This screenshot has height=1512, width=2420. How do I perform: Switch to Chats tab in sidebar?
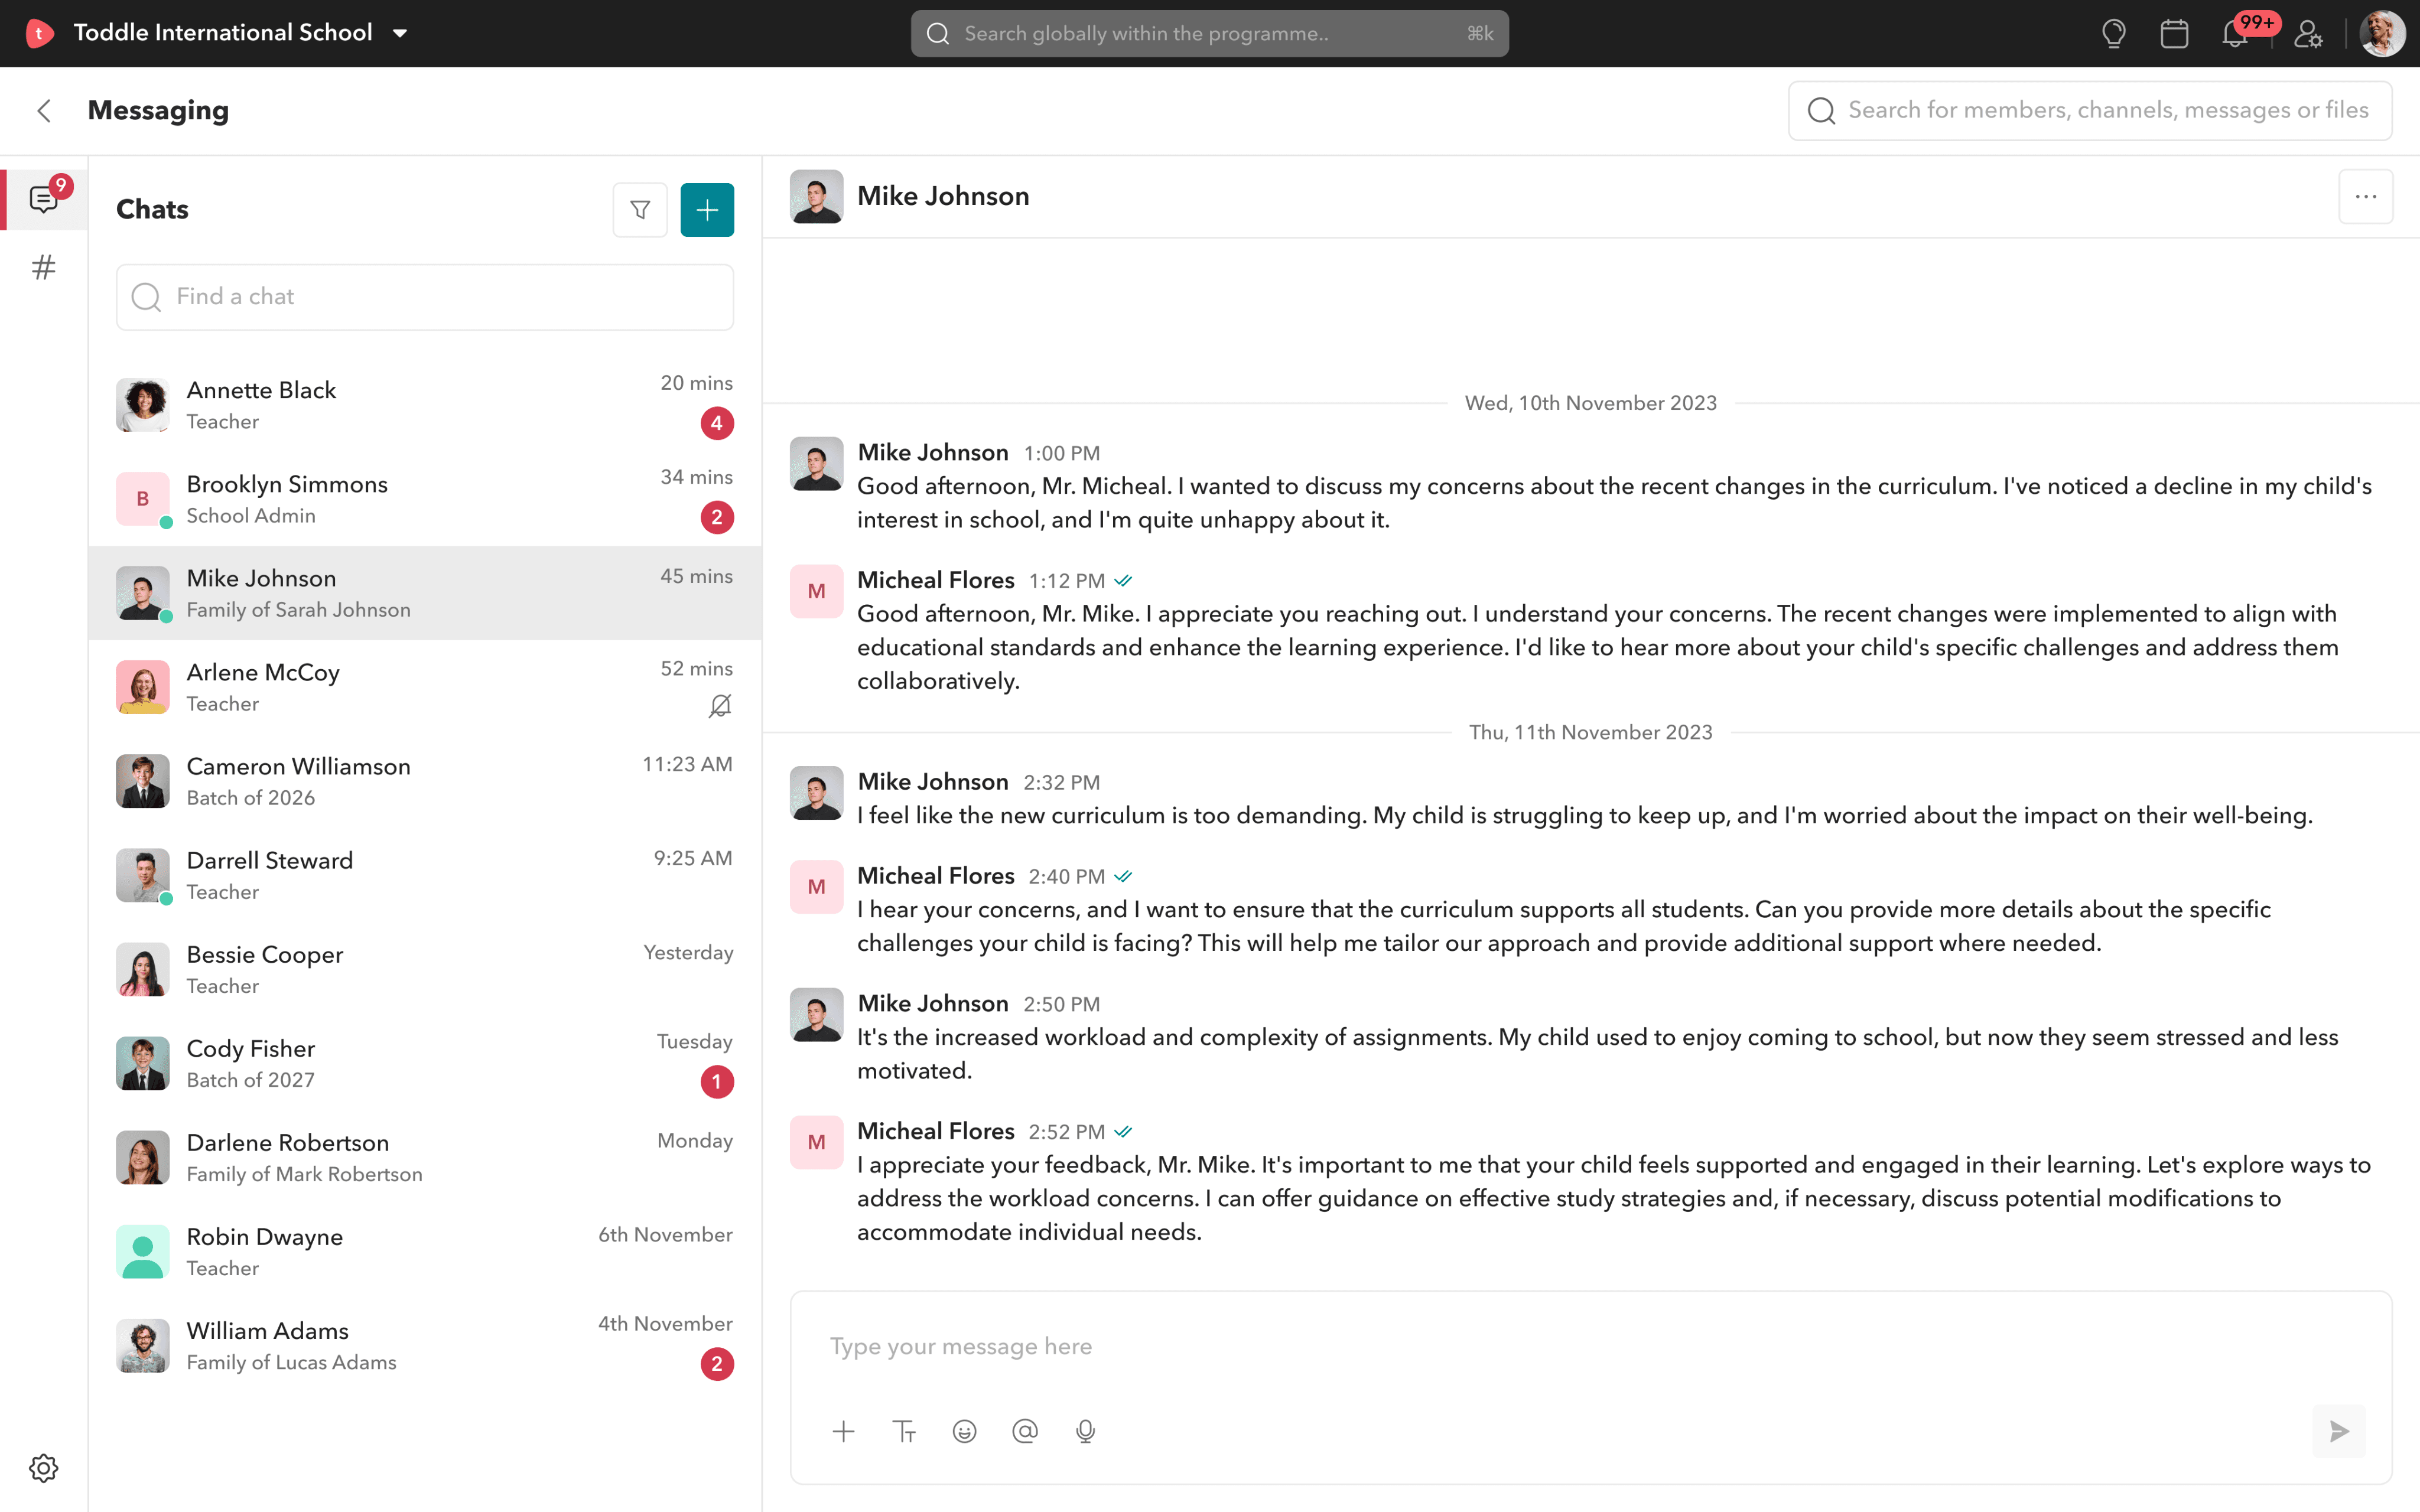point(43,199)
